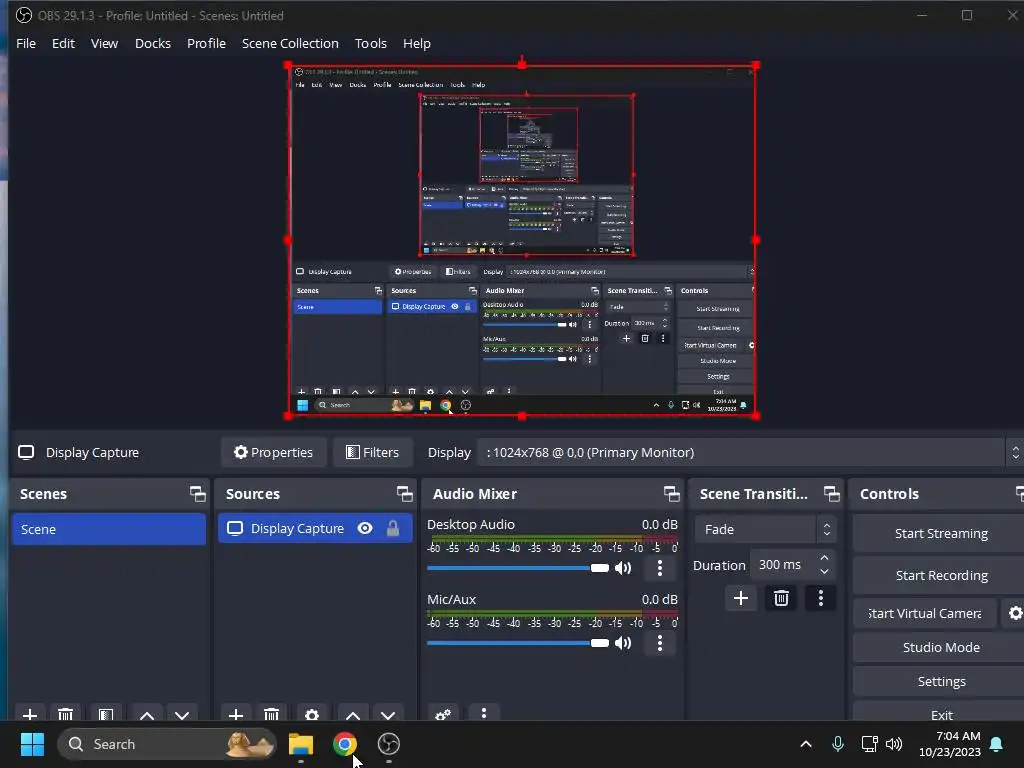Open the Profile menu
This screenshot has width=1024, height=768.
click(206, 43)
